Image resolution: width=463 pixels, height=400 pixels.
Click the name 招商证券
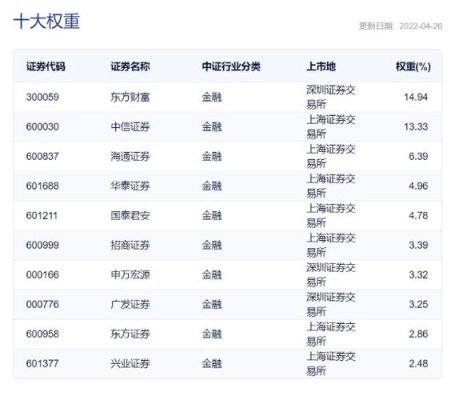point(130,245)
